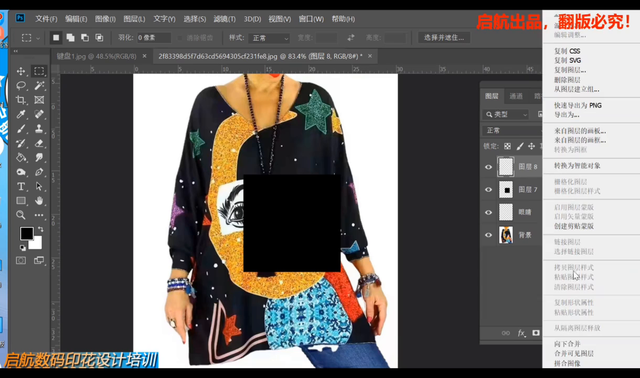Click the Intersect with selection option icon
This screenshot has width=640, height=378.
[99, 38]
